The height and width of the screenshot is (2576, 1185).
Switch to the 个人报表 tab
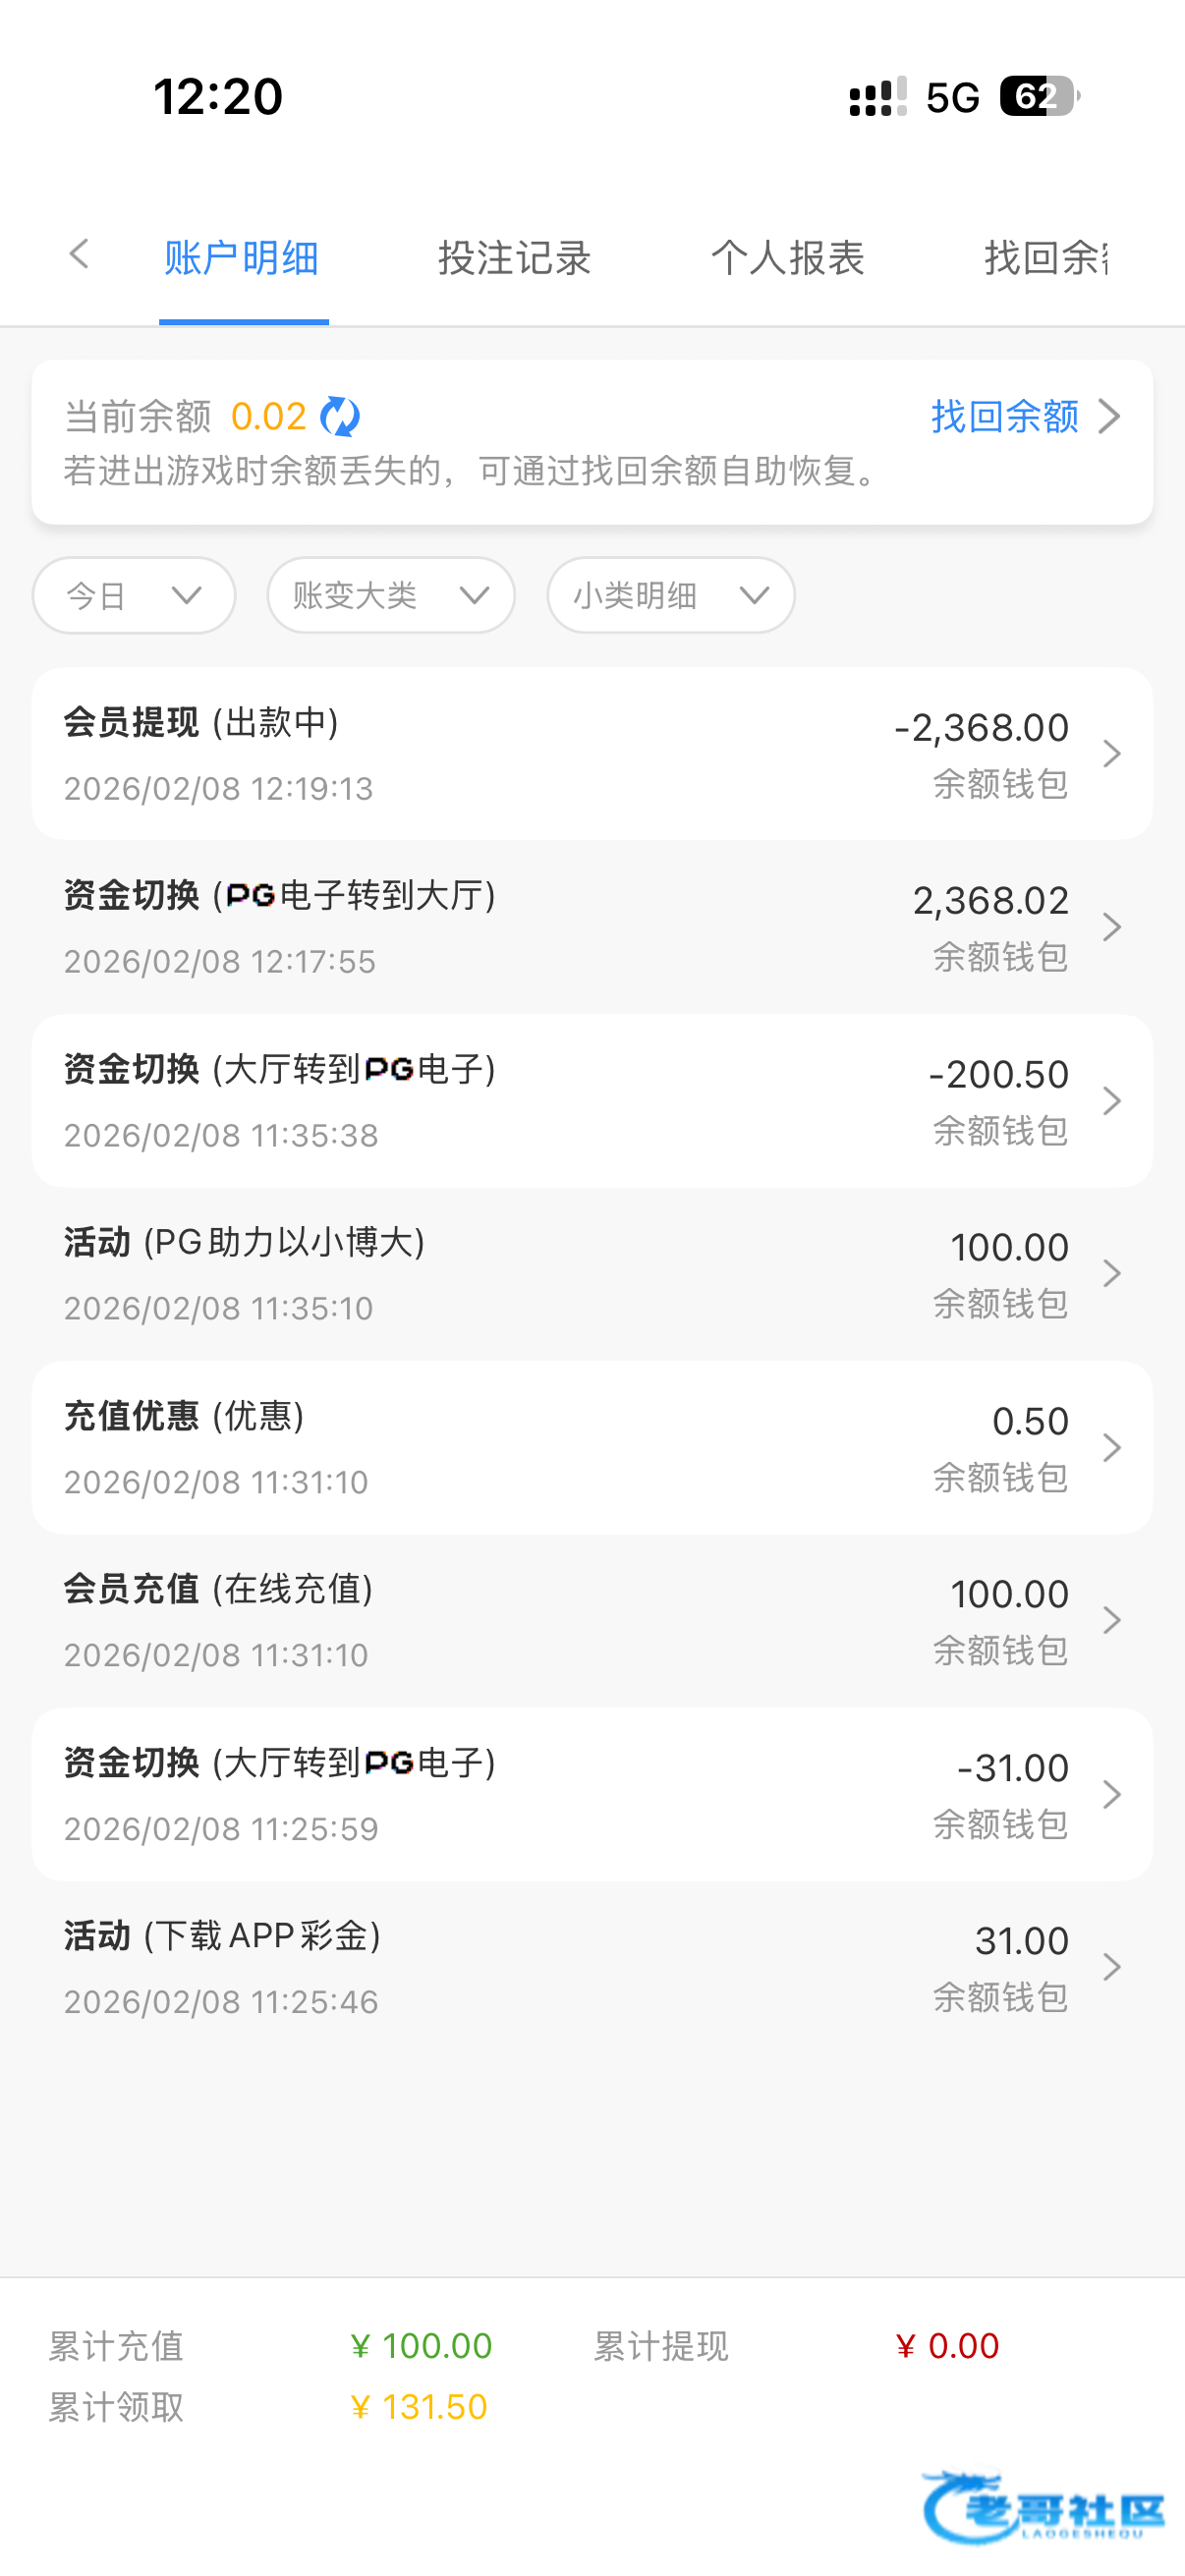pyautogui.click(x=787, y=258)
